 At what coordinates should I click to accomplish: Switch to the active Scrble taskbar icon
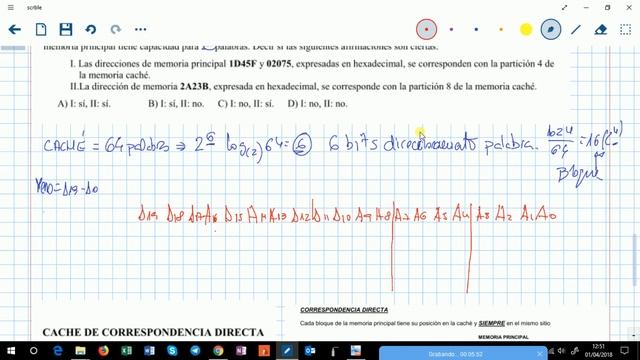287,351
